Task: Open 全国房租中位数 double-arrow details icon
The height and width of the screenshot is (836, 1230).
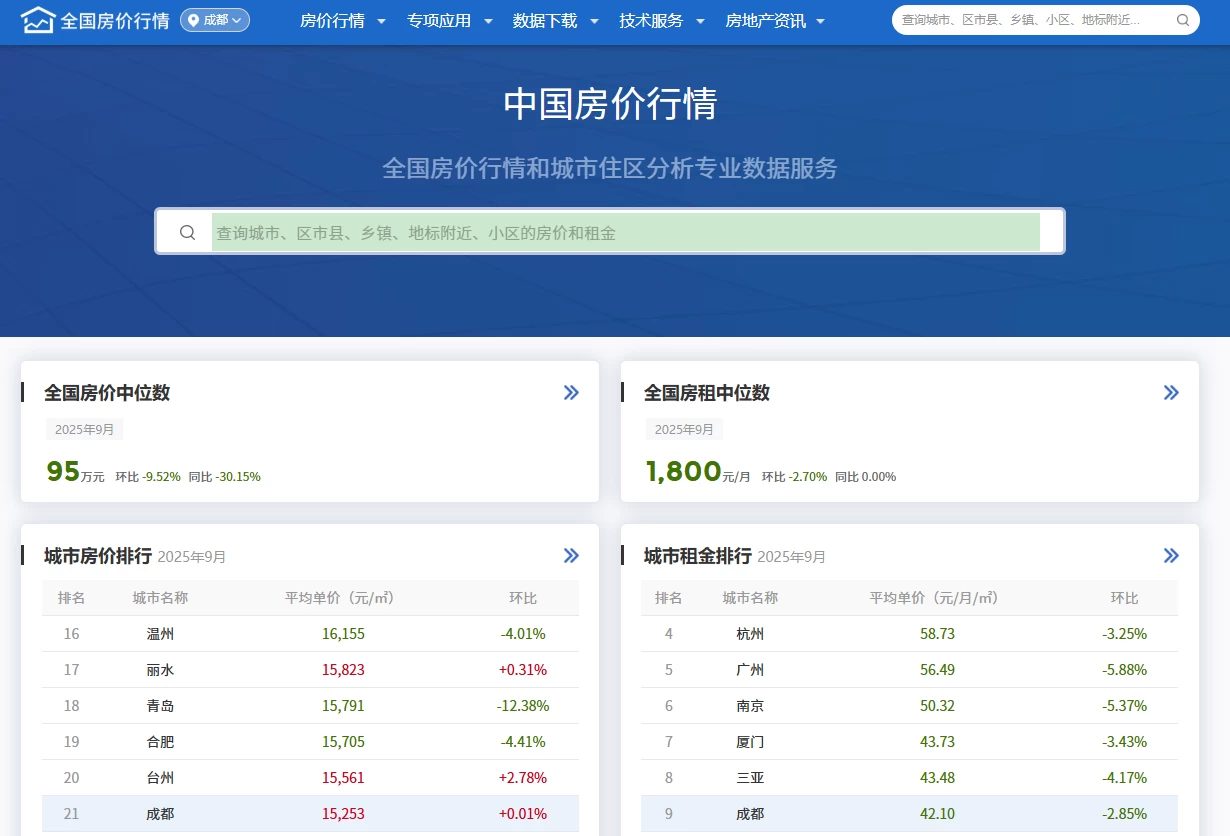Action: (x=1171, y=393)
